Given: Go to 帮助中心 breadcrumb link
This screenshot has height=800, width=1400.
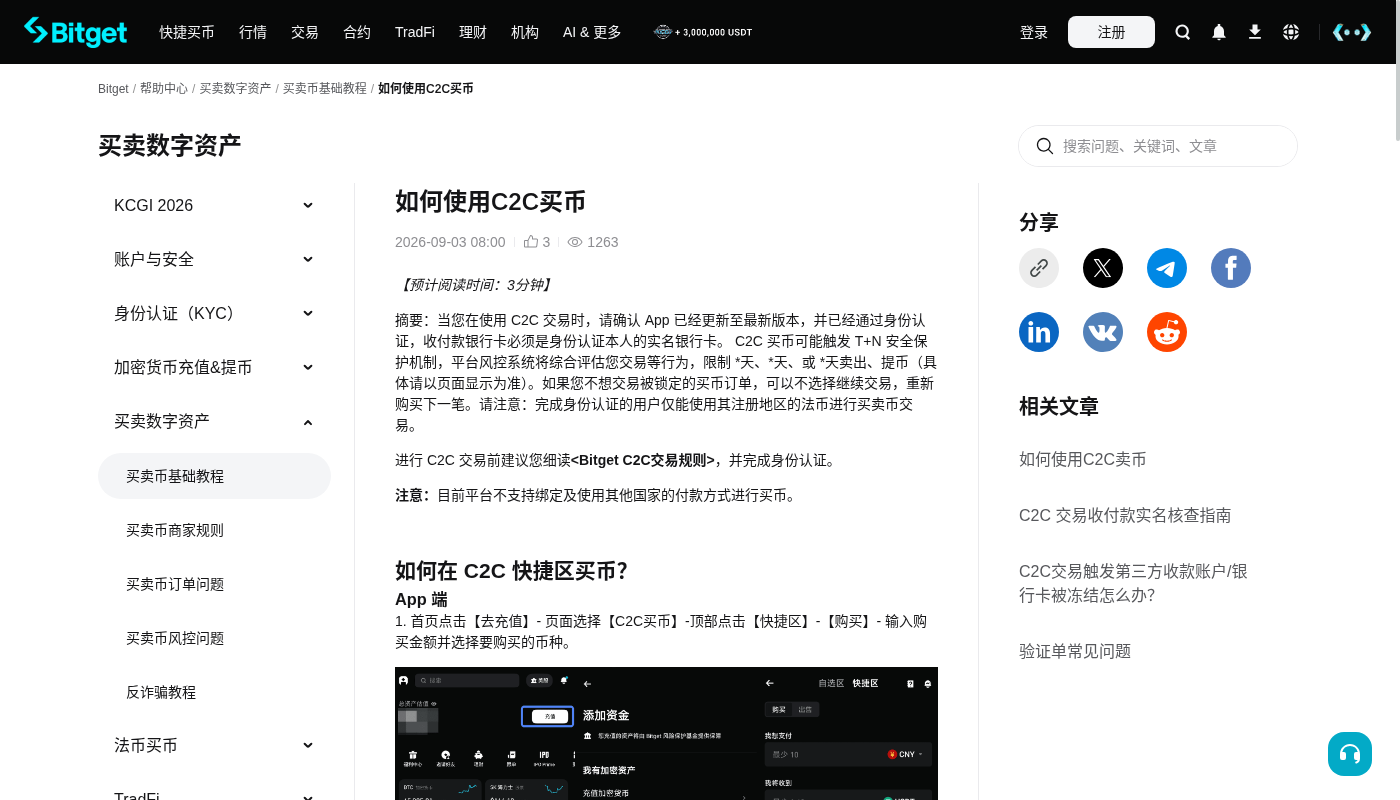Looking at the screenshot, I should pyautogui.click(x=164, y=89).
